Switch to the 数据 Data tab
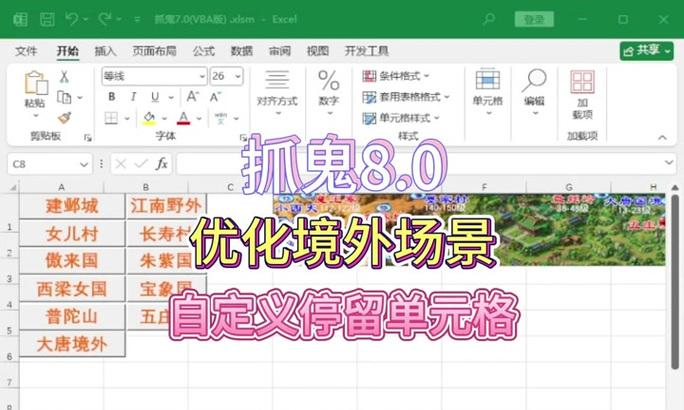The image size is (684, 410). [242, 51]
